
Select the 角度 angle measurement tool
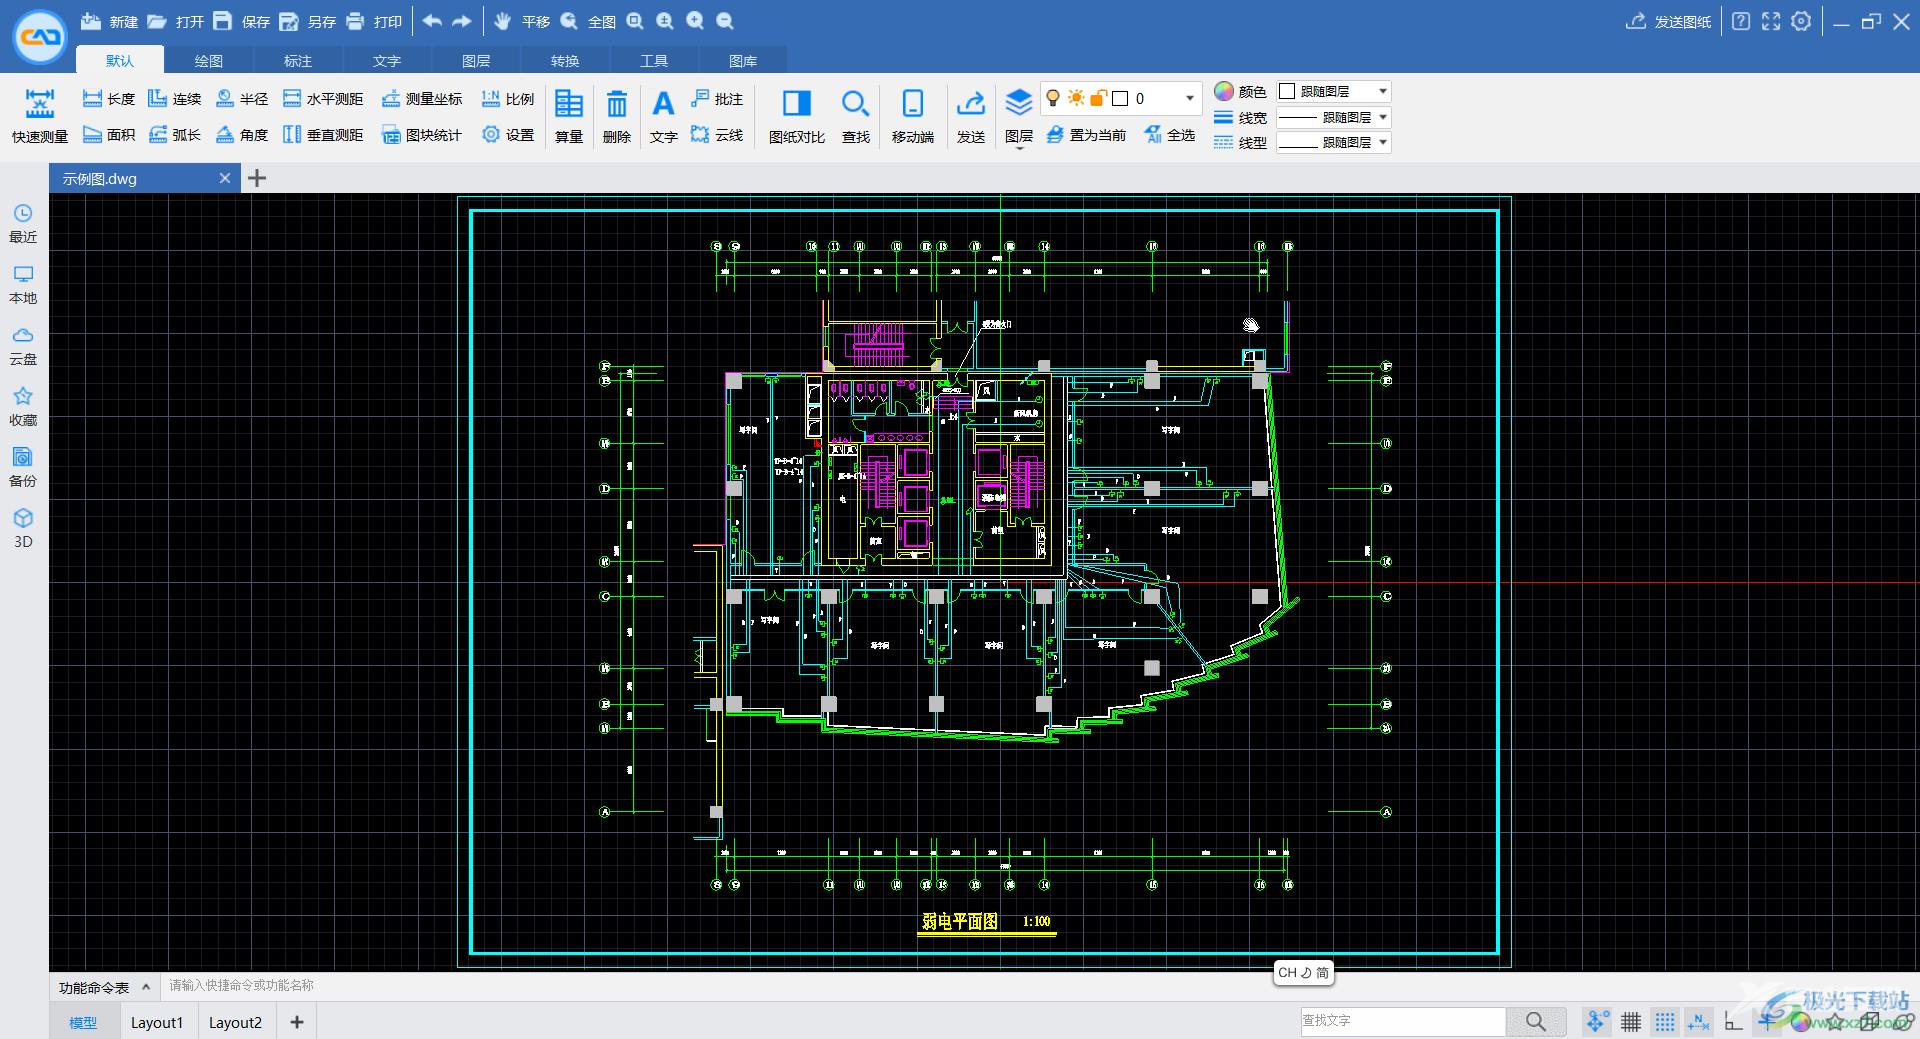[x=242, y=135]
